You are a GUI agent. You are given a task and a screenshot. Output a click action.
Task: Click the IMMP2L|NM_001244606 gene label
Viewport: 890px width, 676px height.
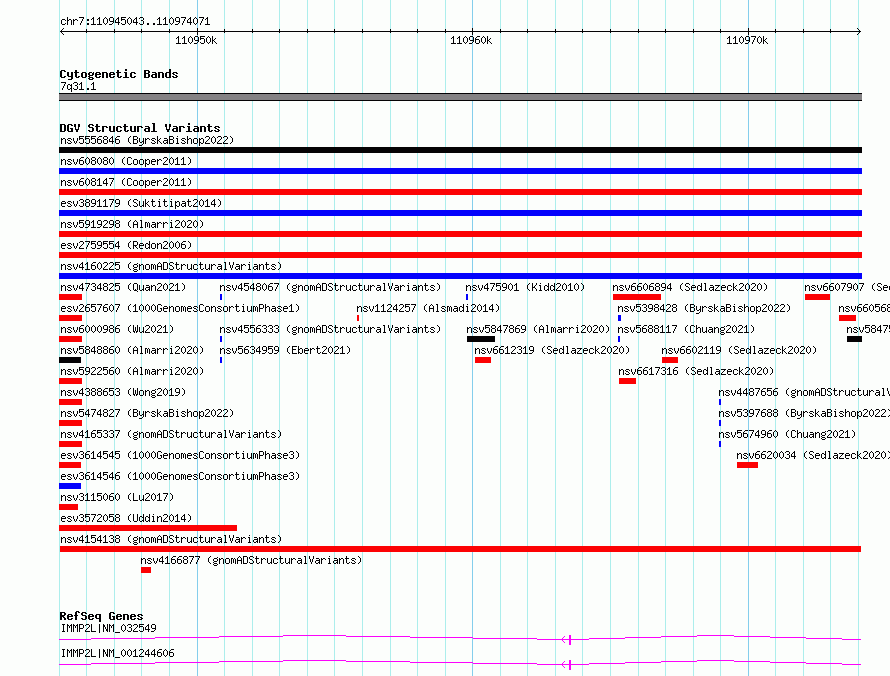pyautogui.click(x=117, y=653)
